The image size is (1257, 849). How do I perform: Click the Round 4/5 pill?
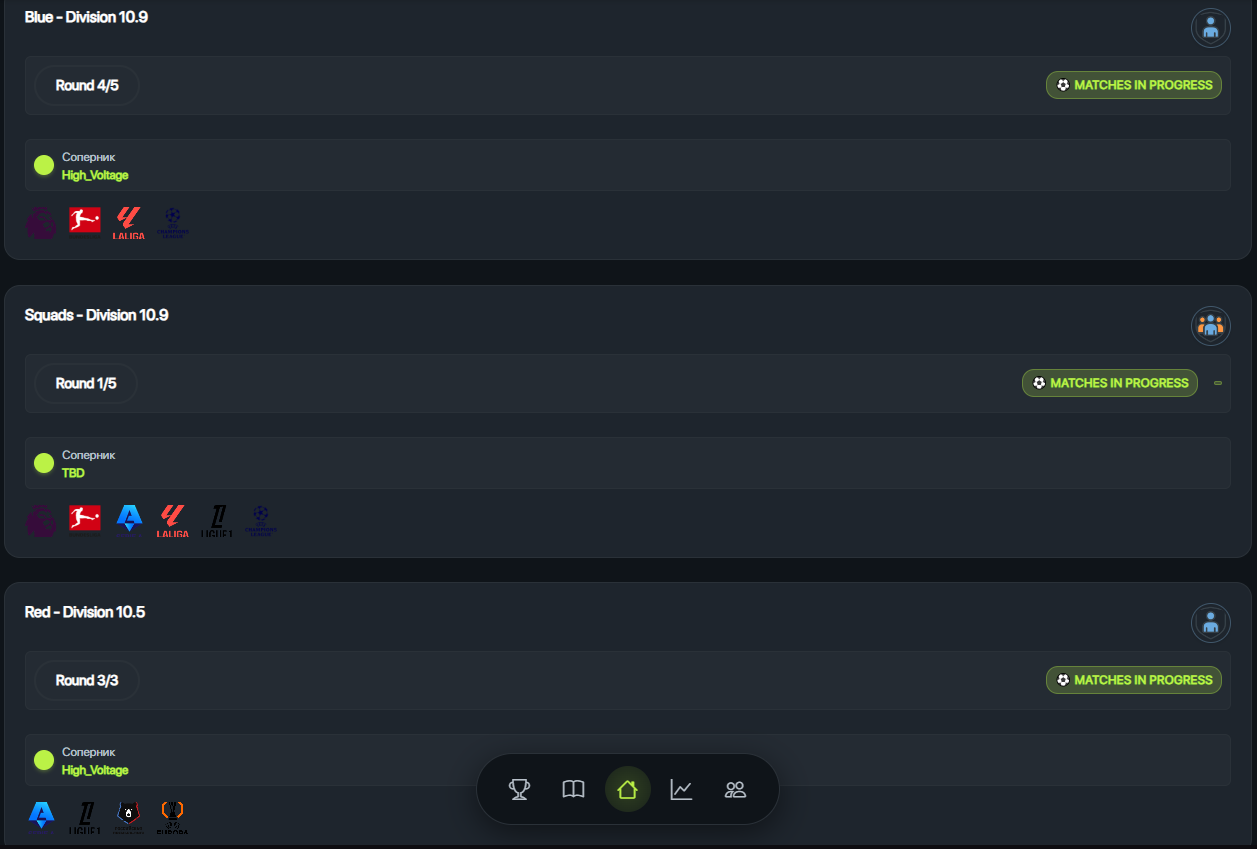[x=87, y=86]
